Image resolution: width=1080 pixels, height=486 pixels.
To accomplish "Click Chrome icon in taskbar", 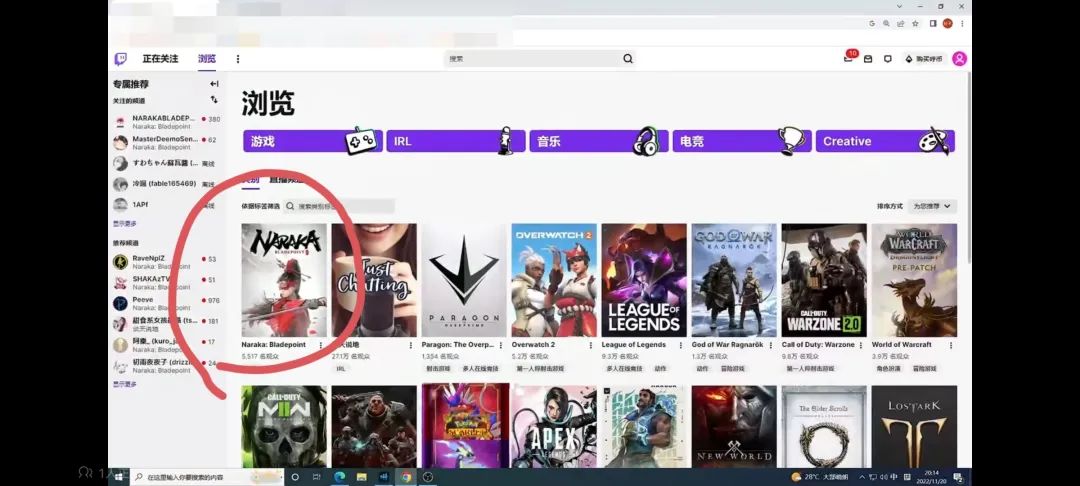I will 406,476.
